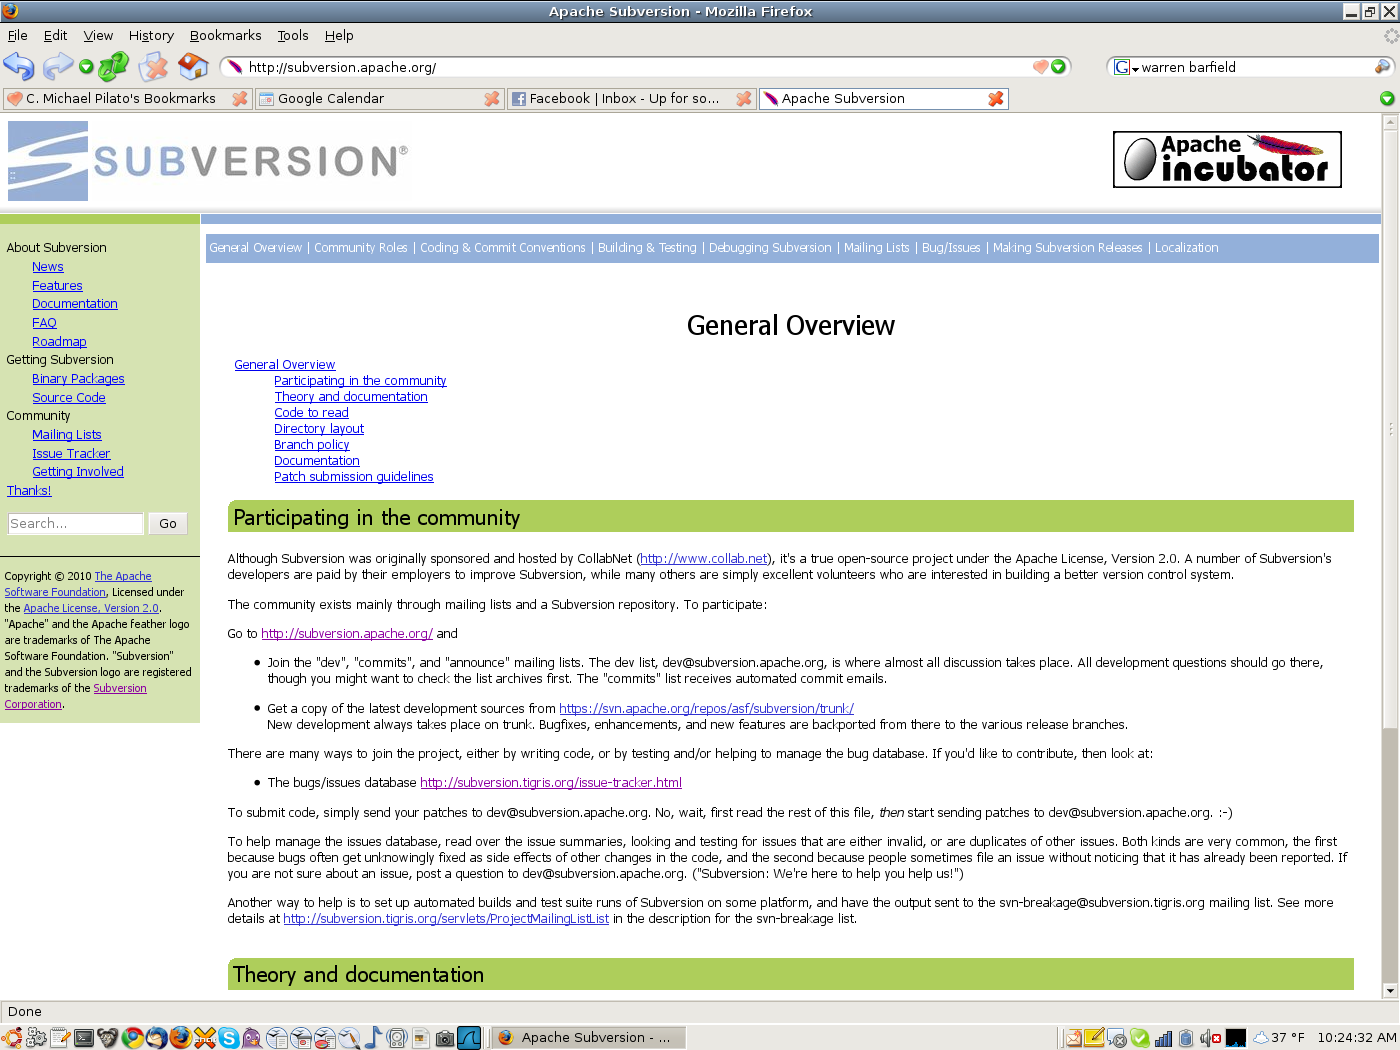This screenshot has height=1050, width=1400.
Task: Click the green list-all-tabs button
Action: (x=1387, y=98)
